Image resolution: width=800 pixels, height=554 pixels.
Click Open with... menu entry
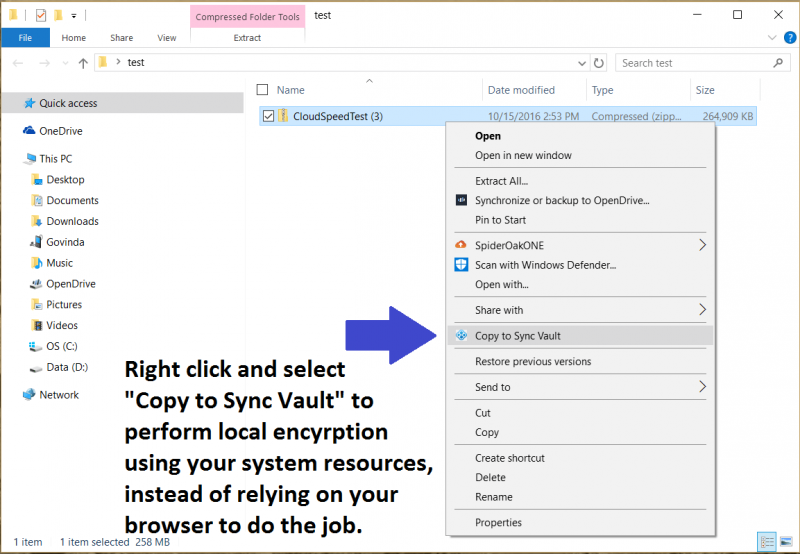[x=580, y=284]
